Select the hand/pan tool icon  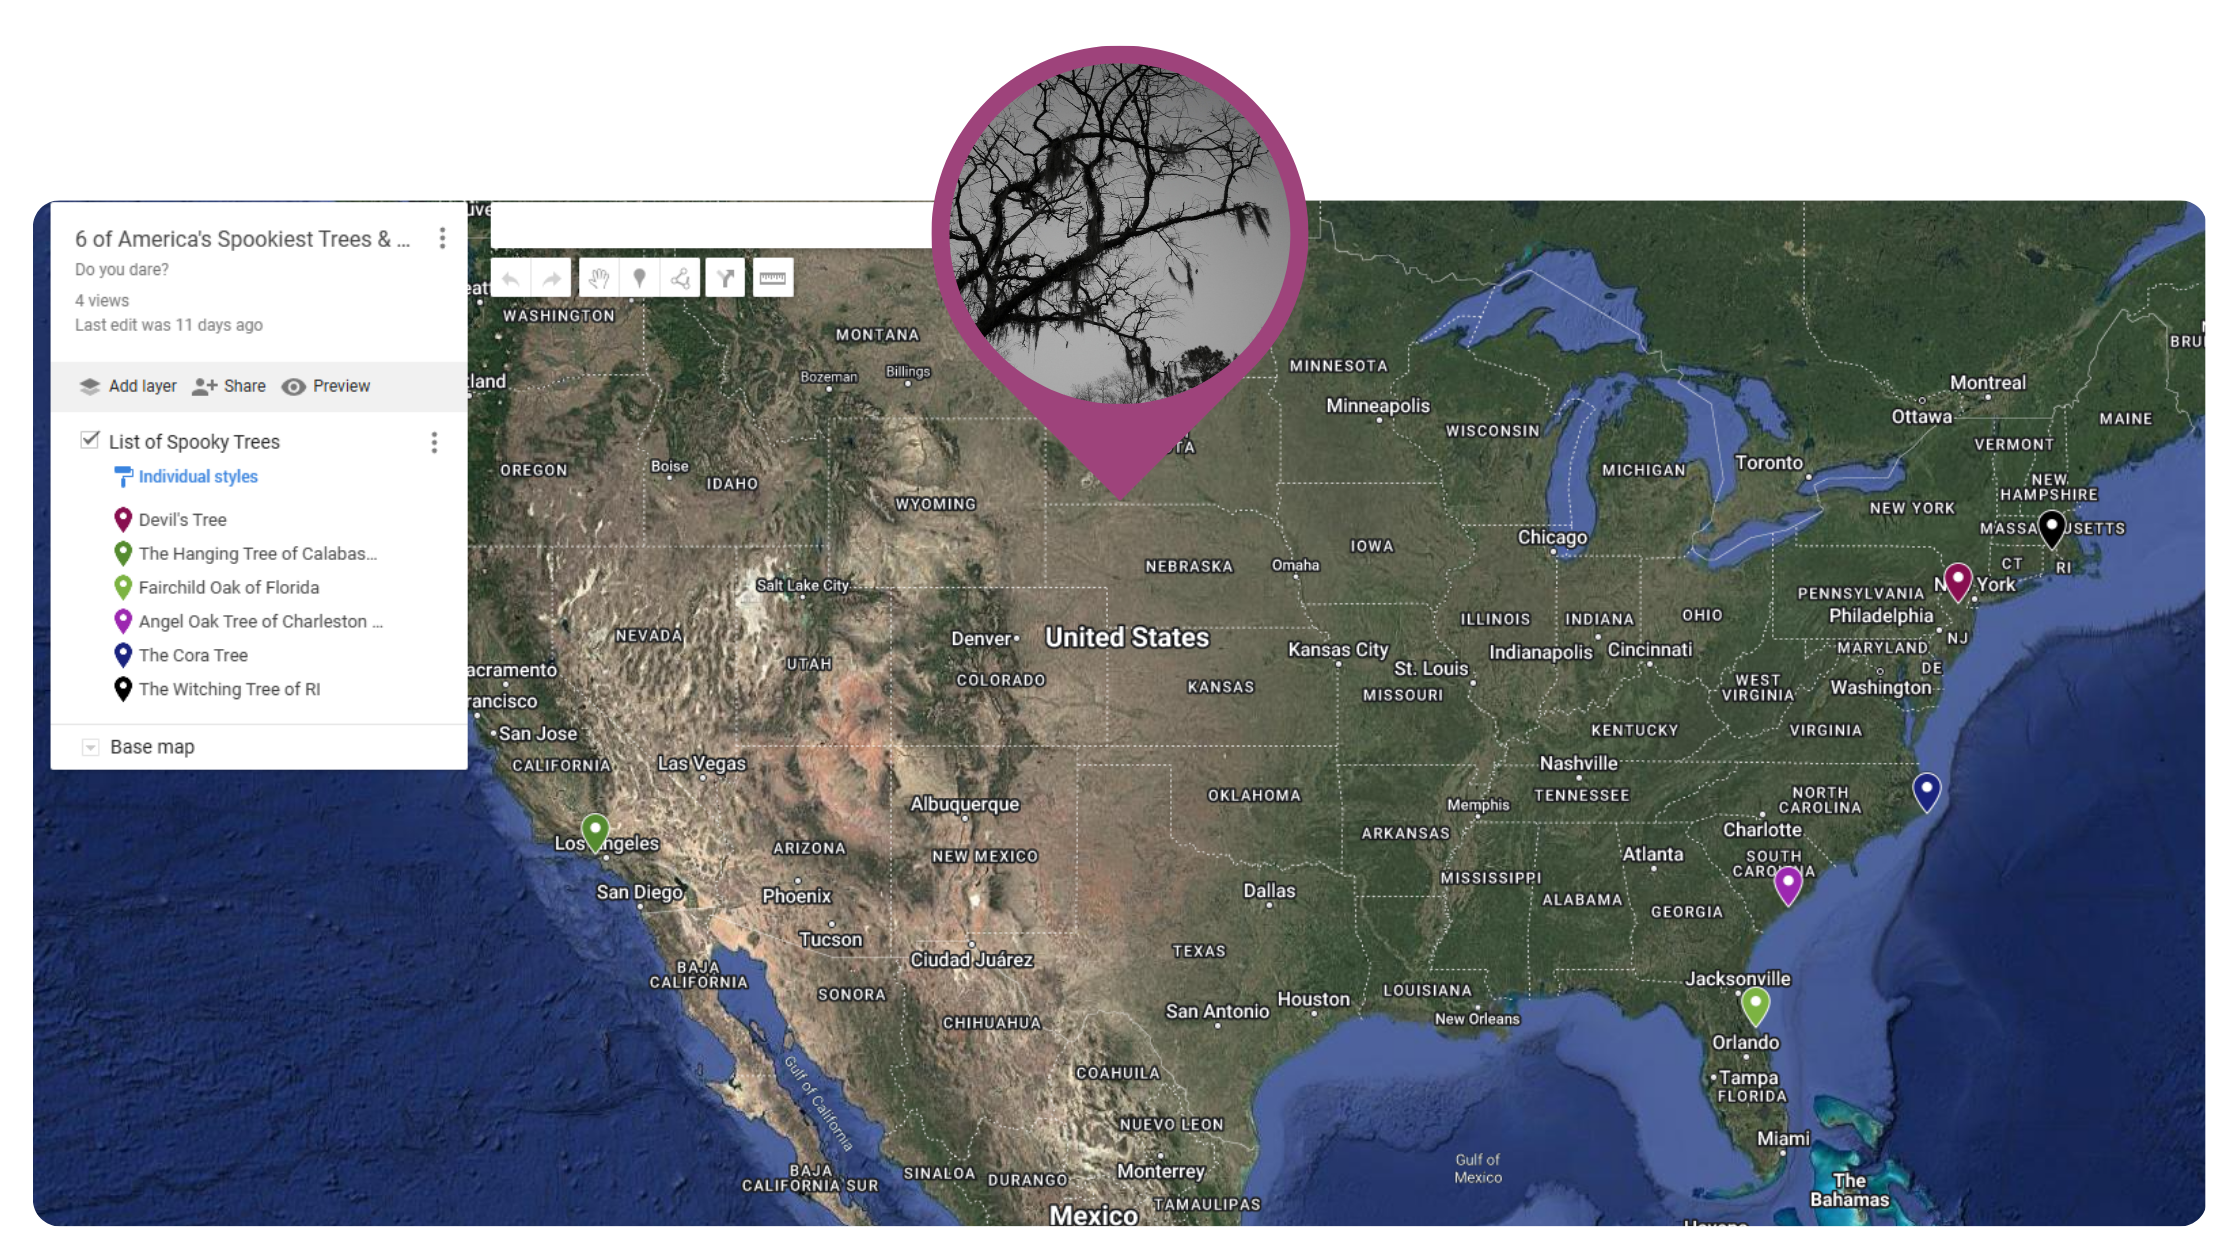[594, 277]
